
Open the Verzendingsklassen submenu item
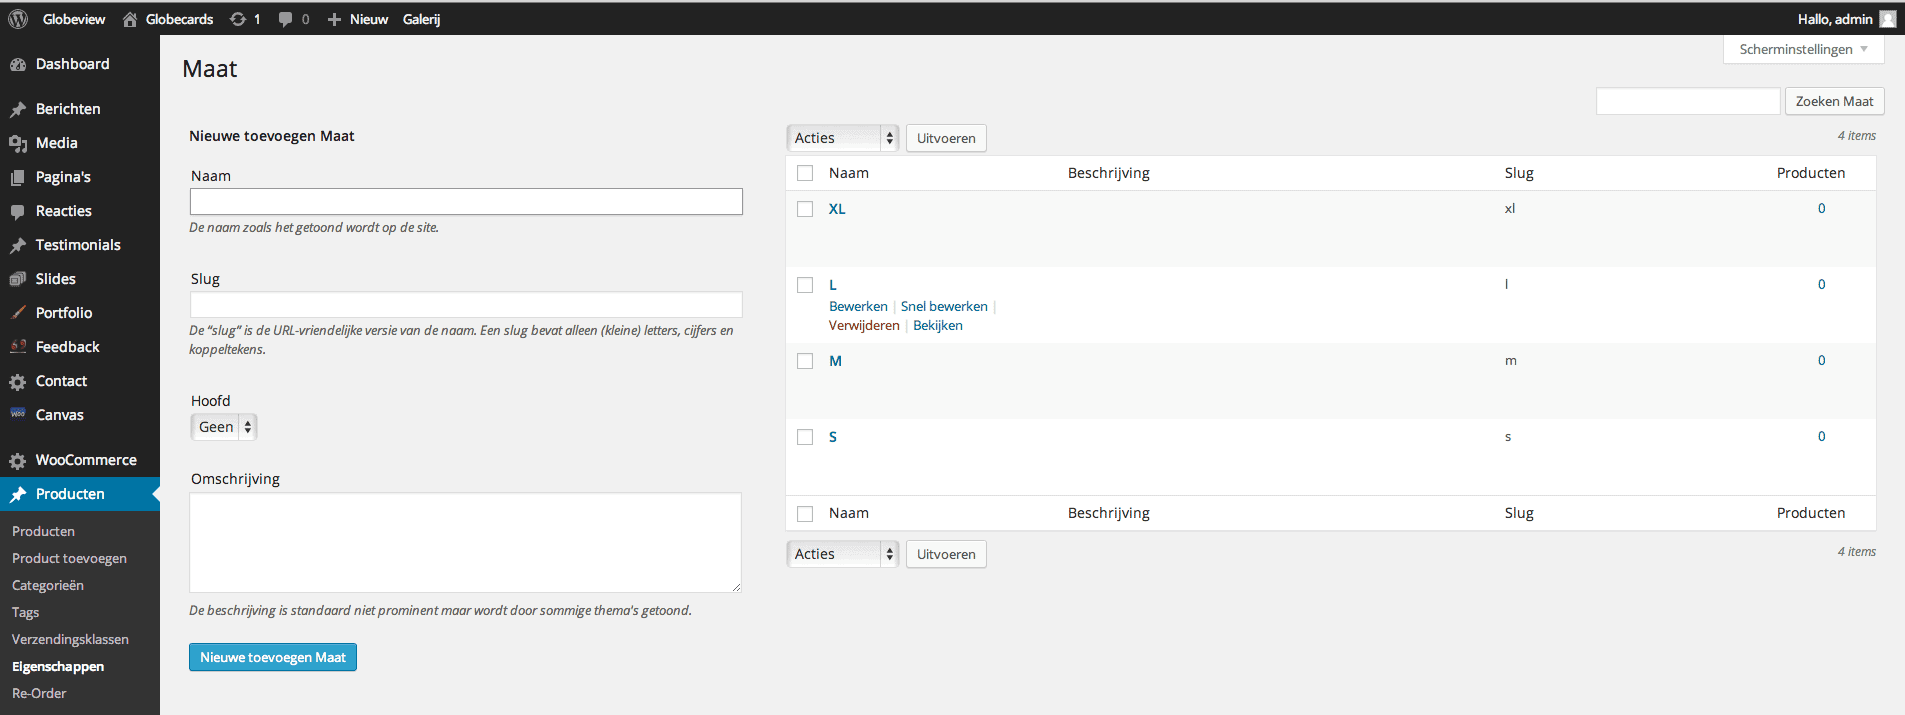70,639
